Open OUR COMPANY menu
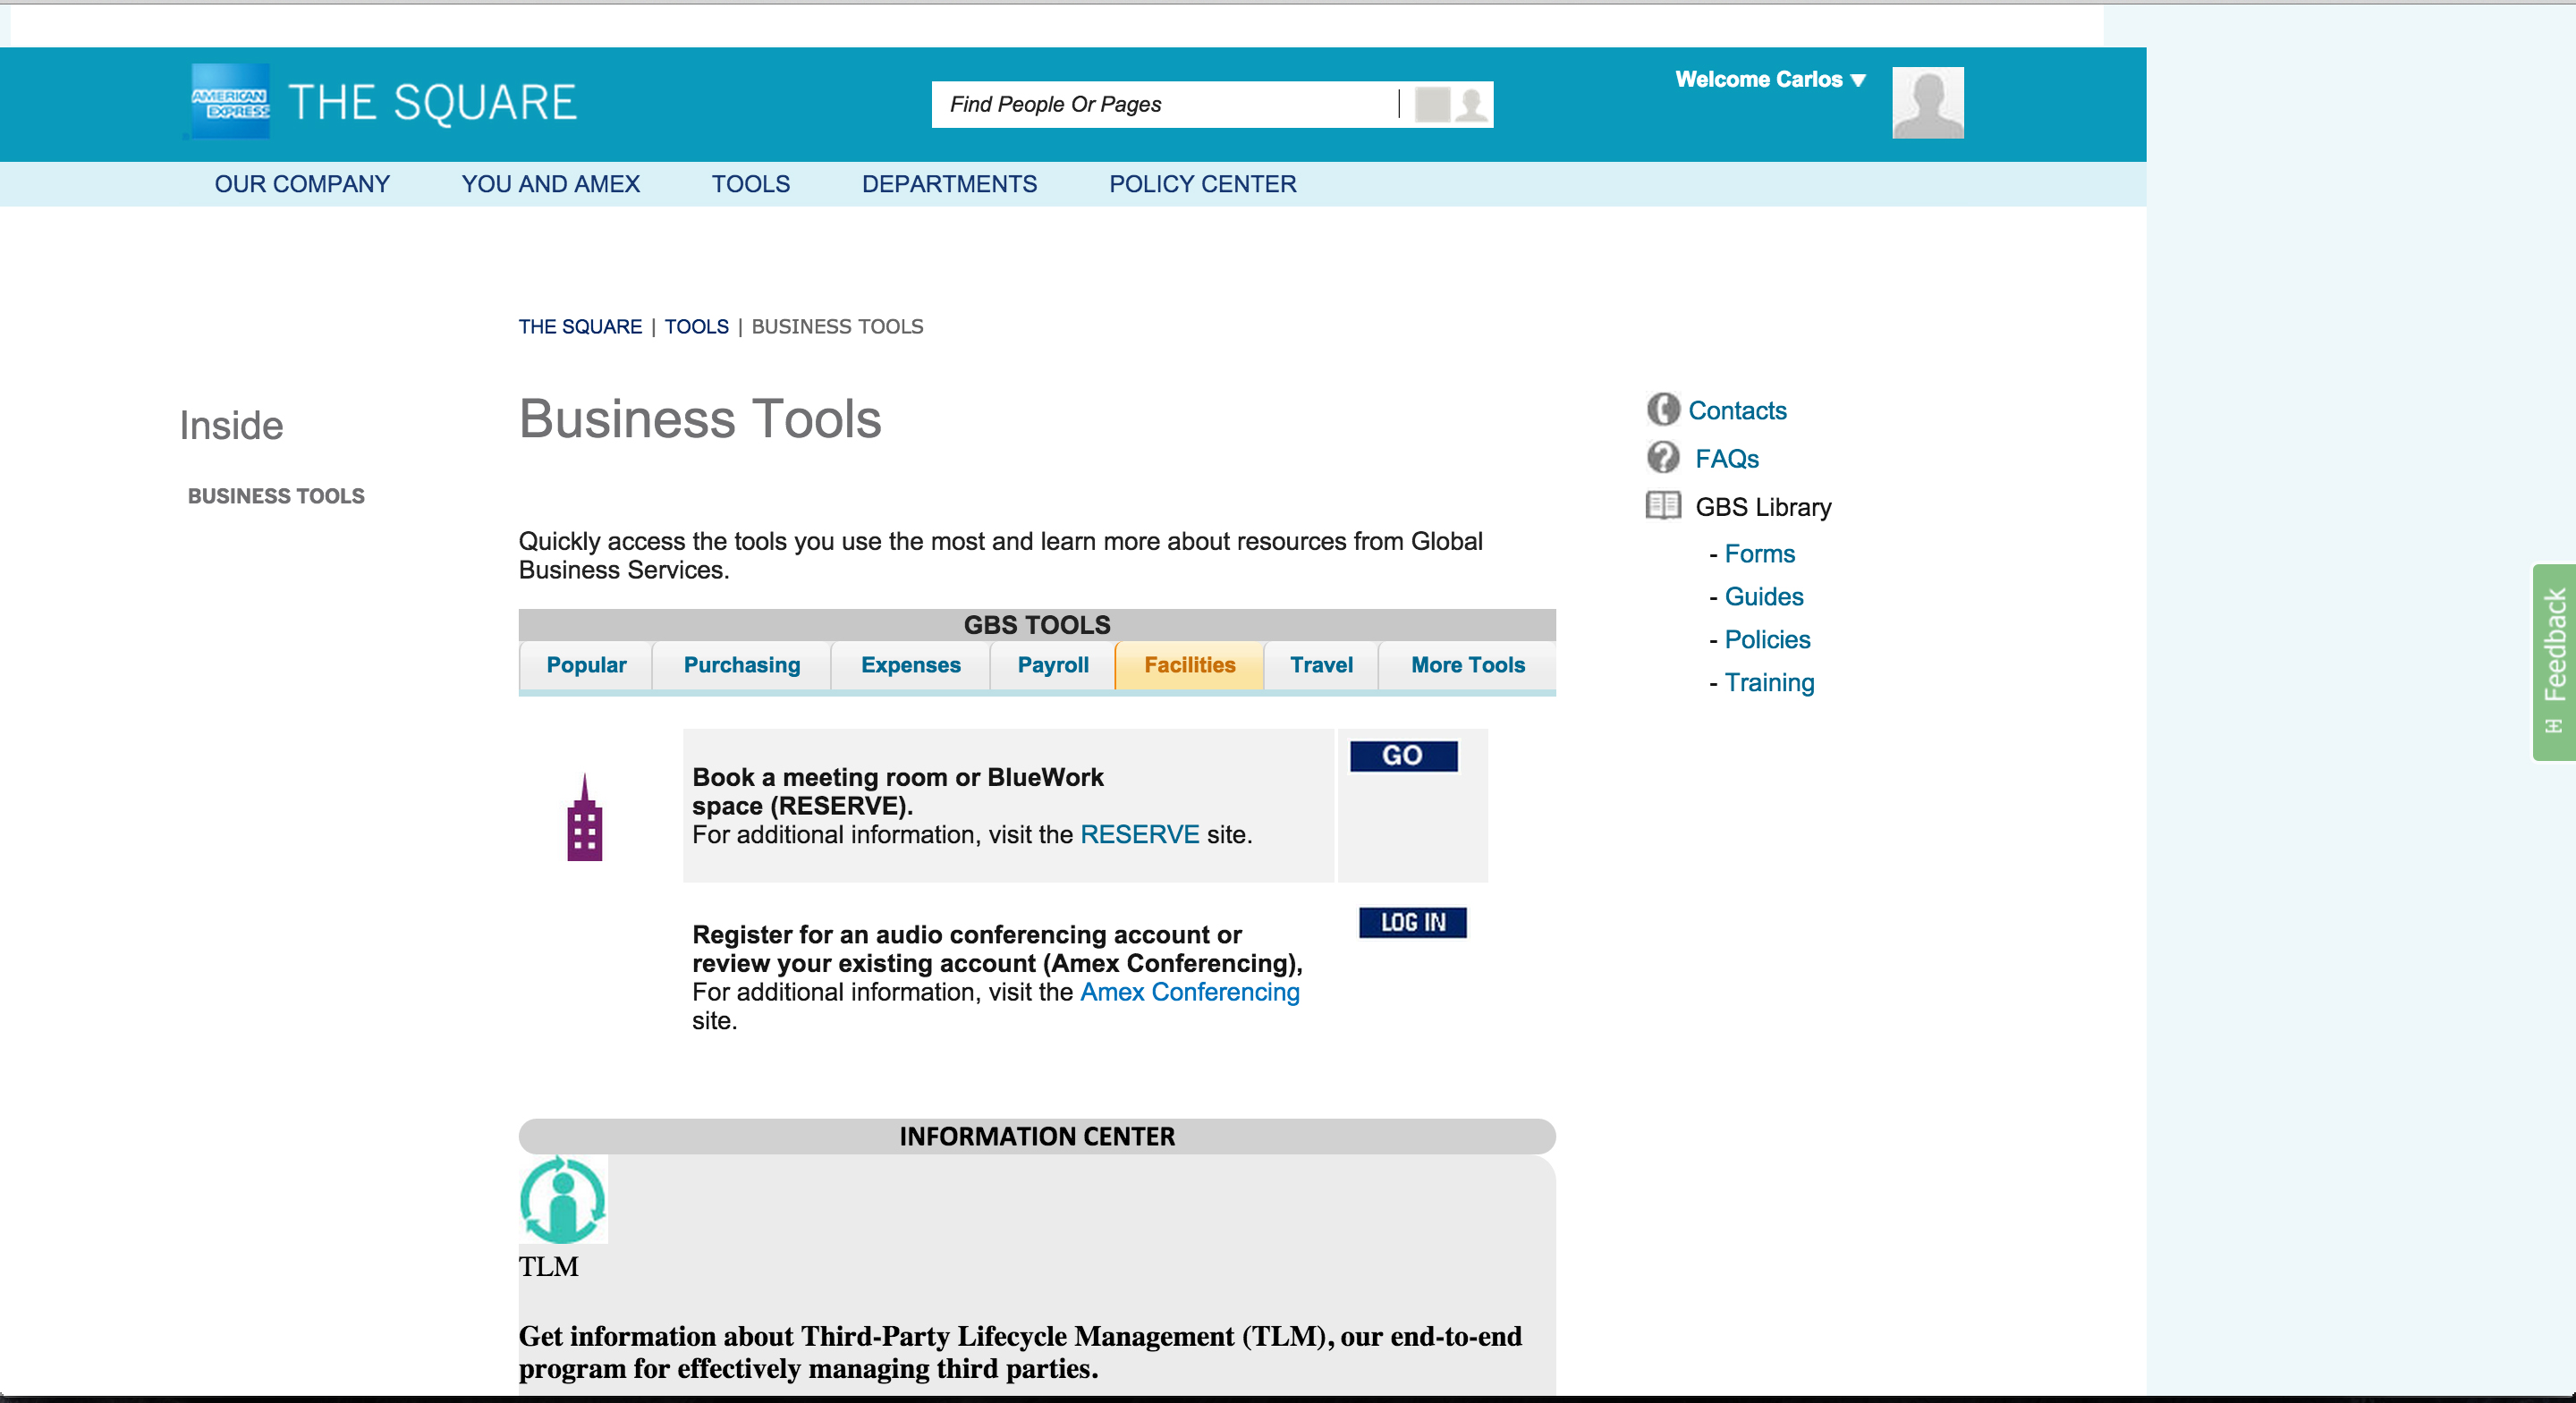 point(302,184)
